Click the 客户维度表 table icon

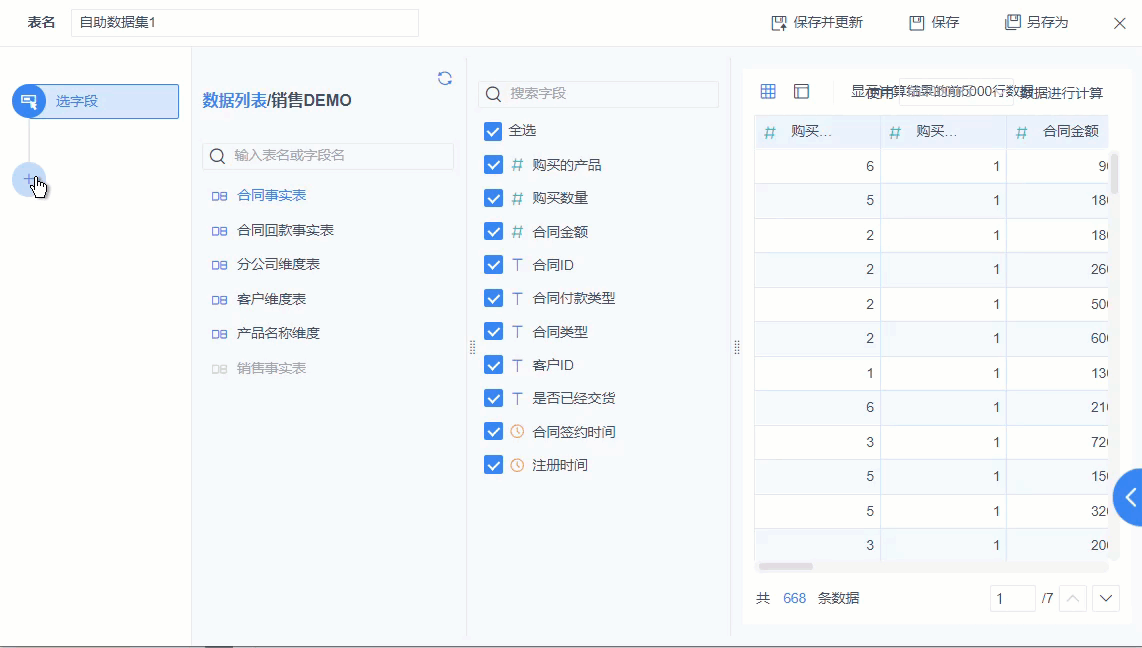click(x=219, y=299)
